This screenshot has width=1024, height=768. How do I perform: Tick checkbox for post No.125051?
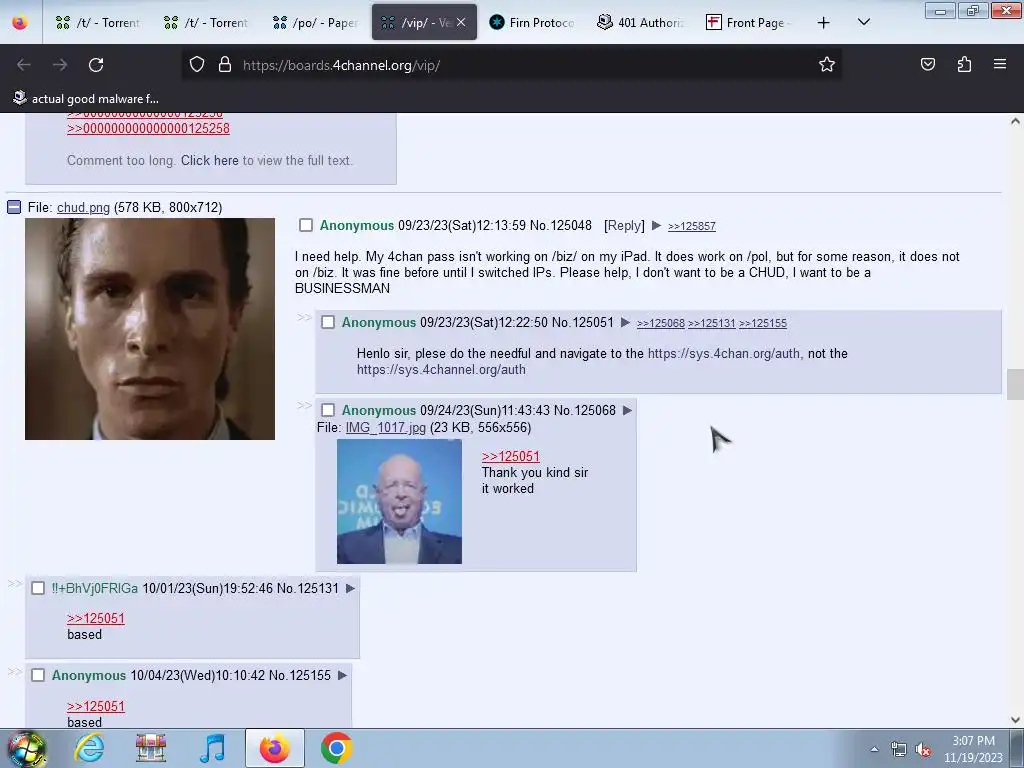click(328, 322)
